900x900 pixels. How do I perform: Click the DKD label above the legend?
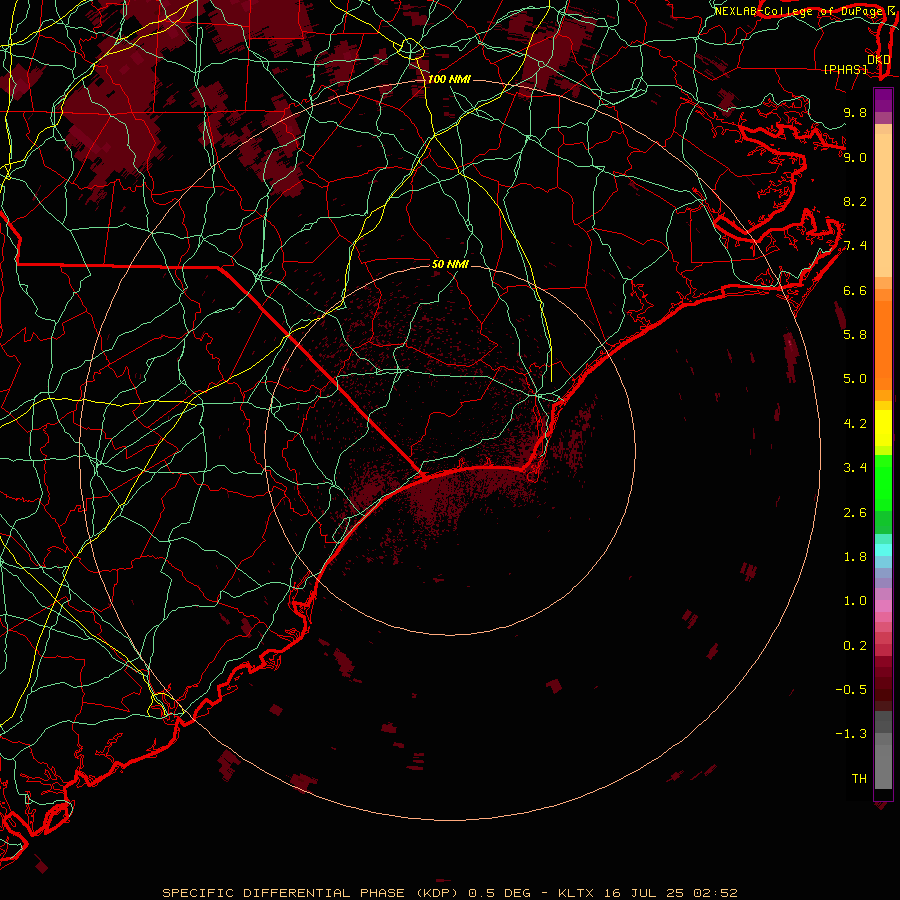pos(878,60)
